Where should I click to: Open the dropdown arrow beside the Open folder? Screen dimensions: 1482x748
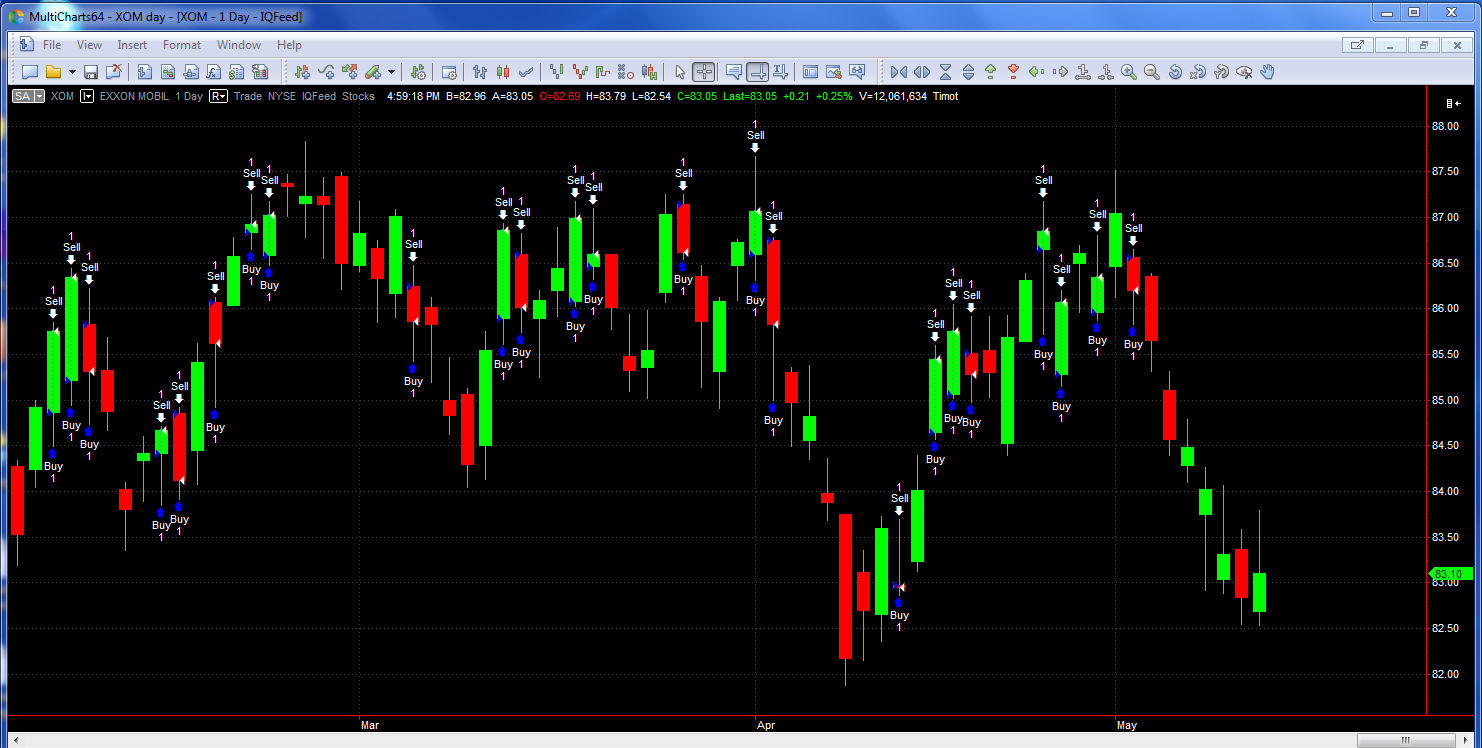point(72,72)
